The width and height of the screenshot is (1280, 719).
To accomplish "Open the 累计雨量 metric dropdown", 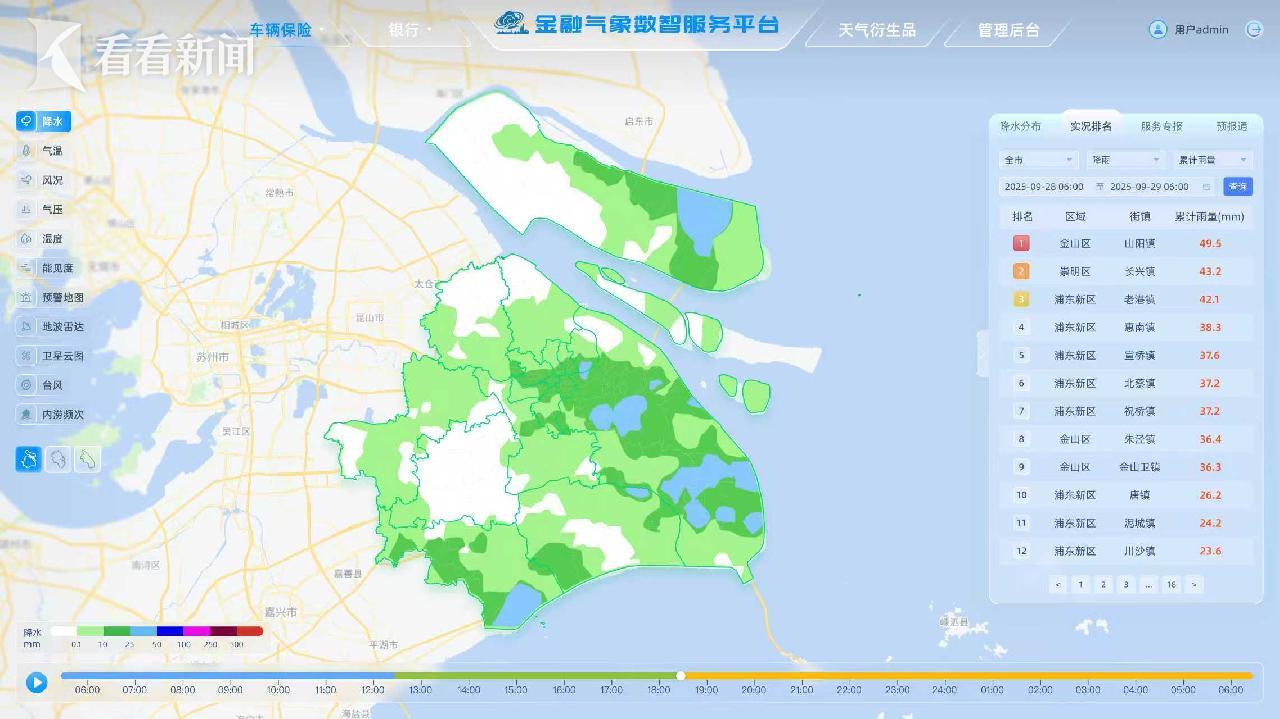I will point(1213,160).
